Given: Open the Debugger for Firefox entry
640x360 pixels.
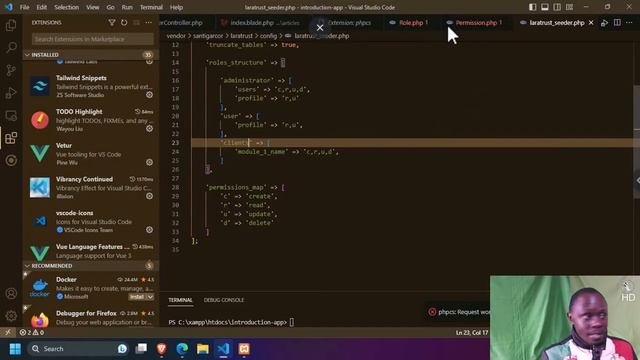Looking at the screenshot, I should point(91,317).
